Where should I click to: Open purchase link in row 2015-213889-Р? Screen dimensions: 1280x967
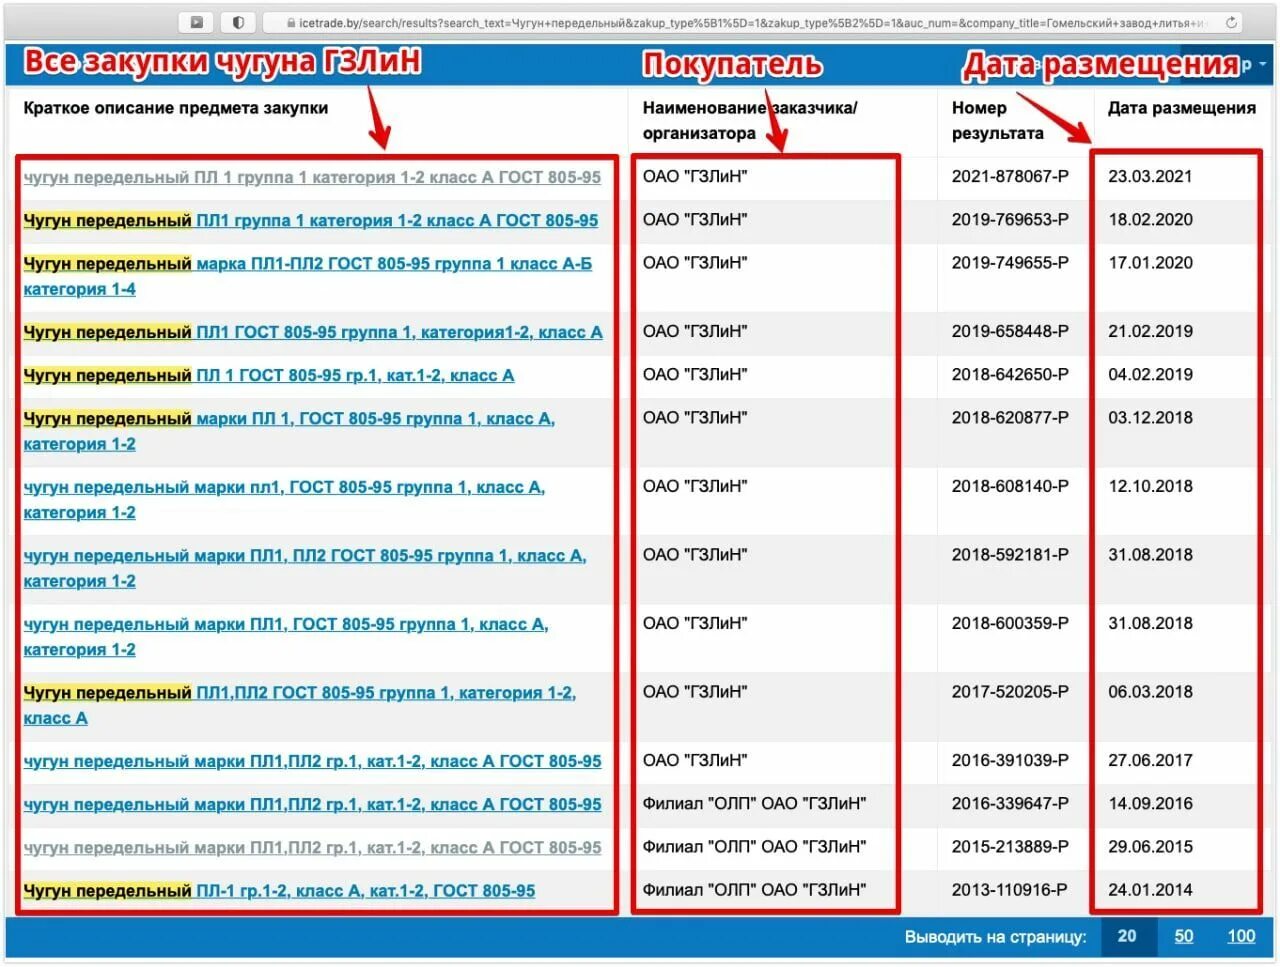(x=312, y=847)
